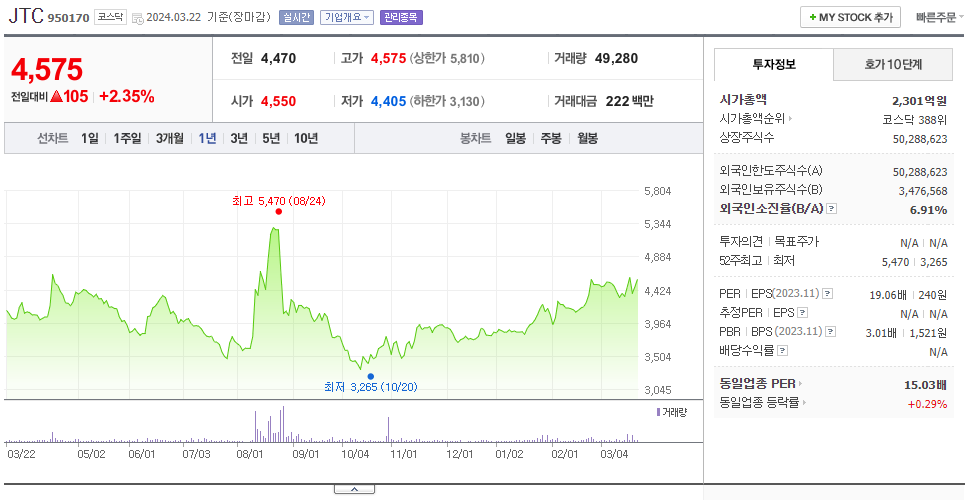Click the +0.29% industry change value
This screenshot has width=968, height=500.
tap(927, 404)
